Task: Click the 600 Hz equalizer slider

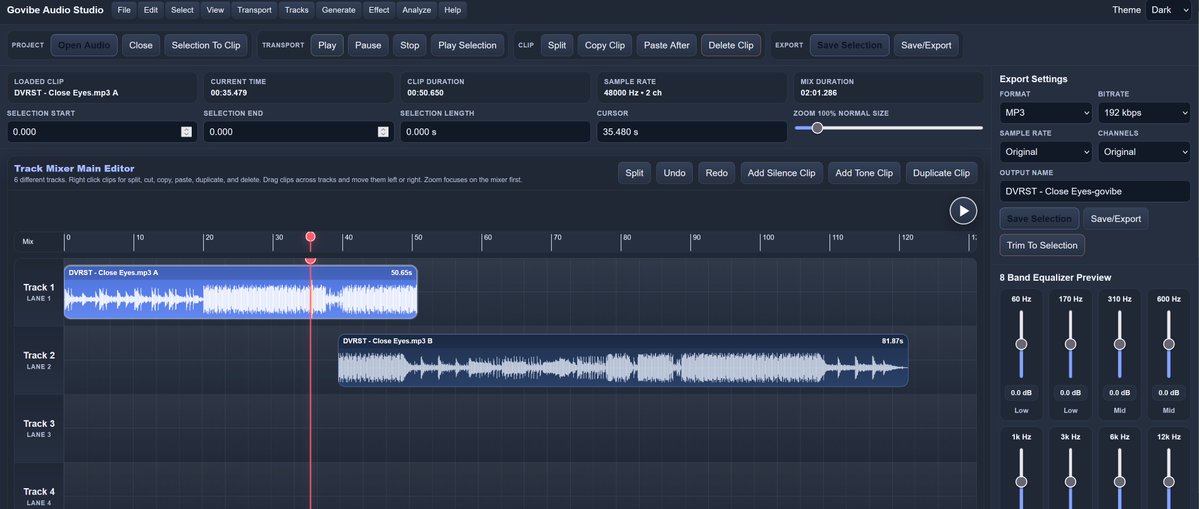Action: pyautogui.click(x=1168, y=344)
